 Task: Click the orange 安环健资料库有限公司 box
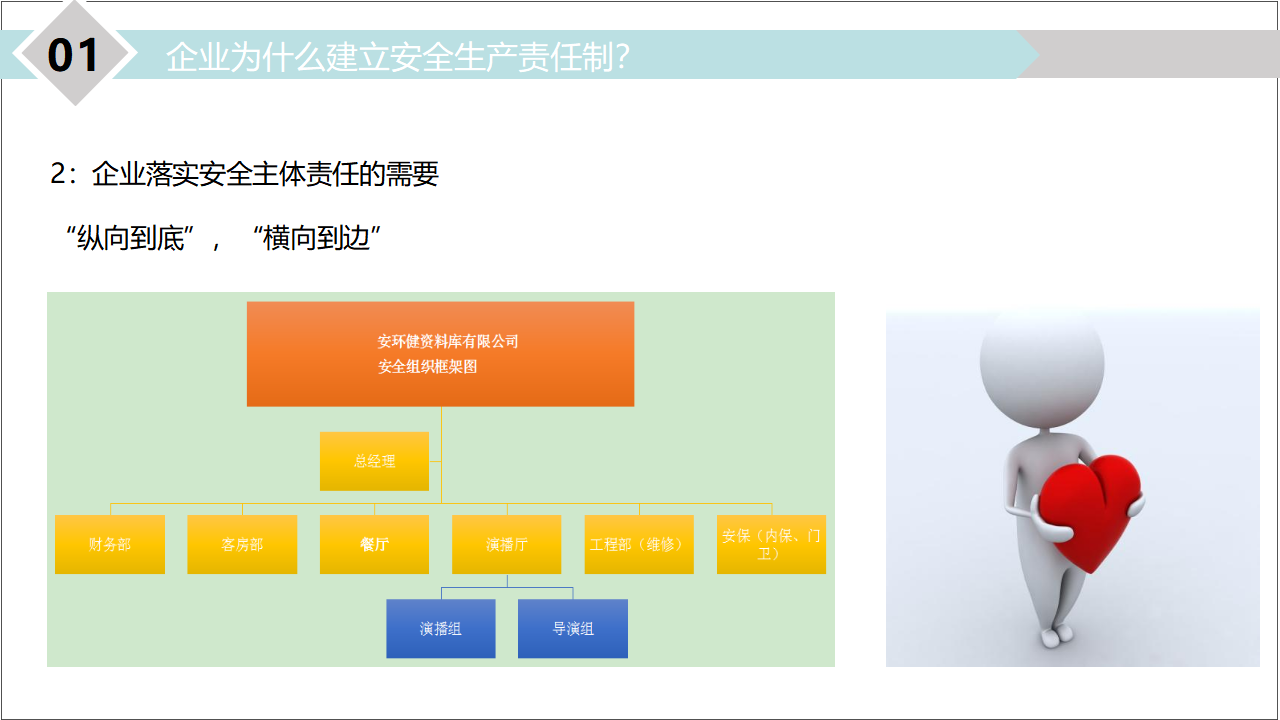coord(440,354)
